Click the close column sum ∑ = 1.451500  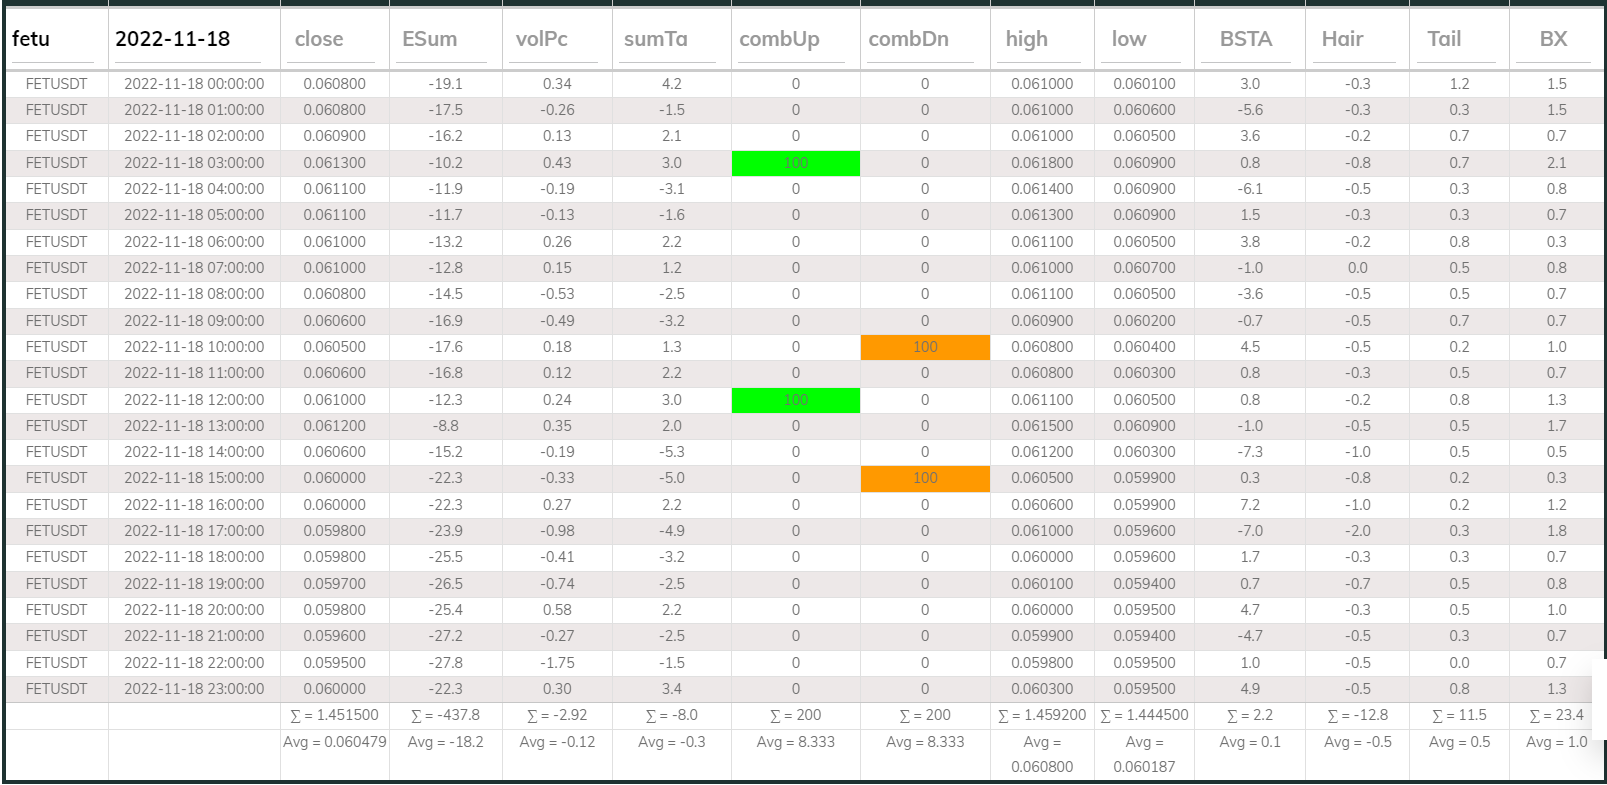coord(334,715)
